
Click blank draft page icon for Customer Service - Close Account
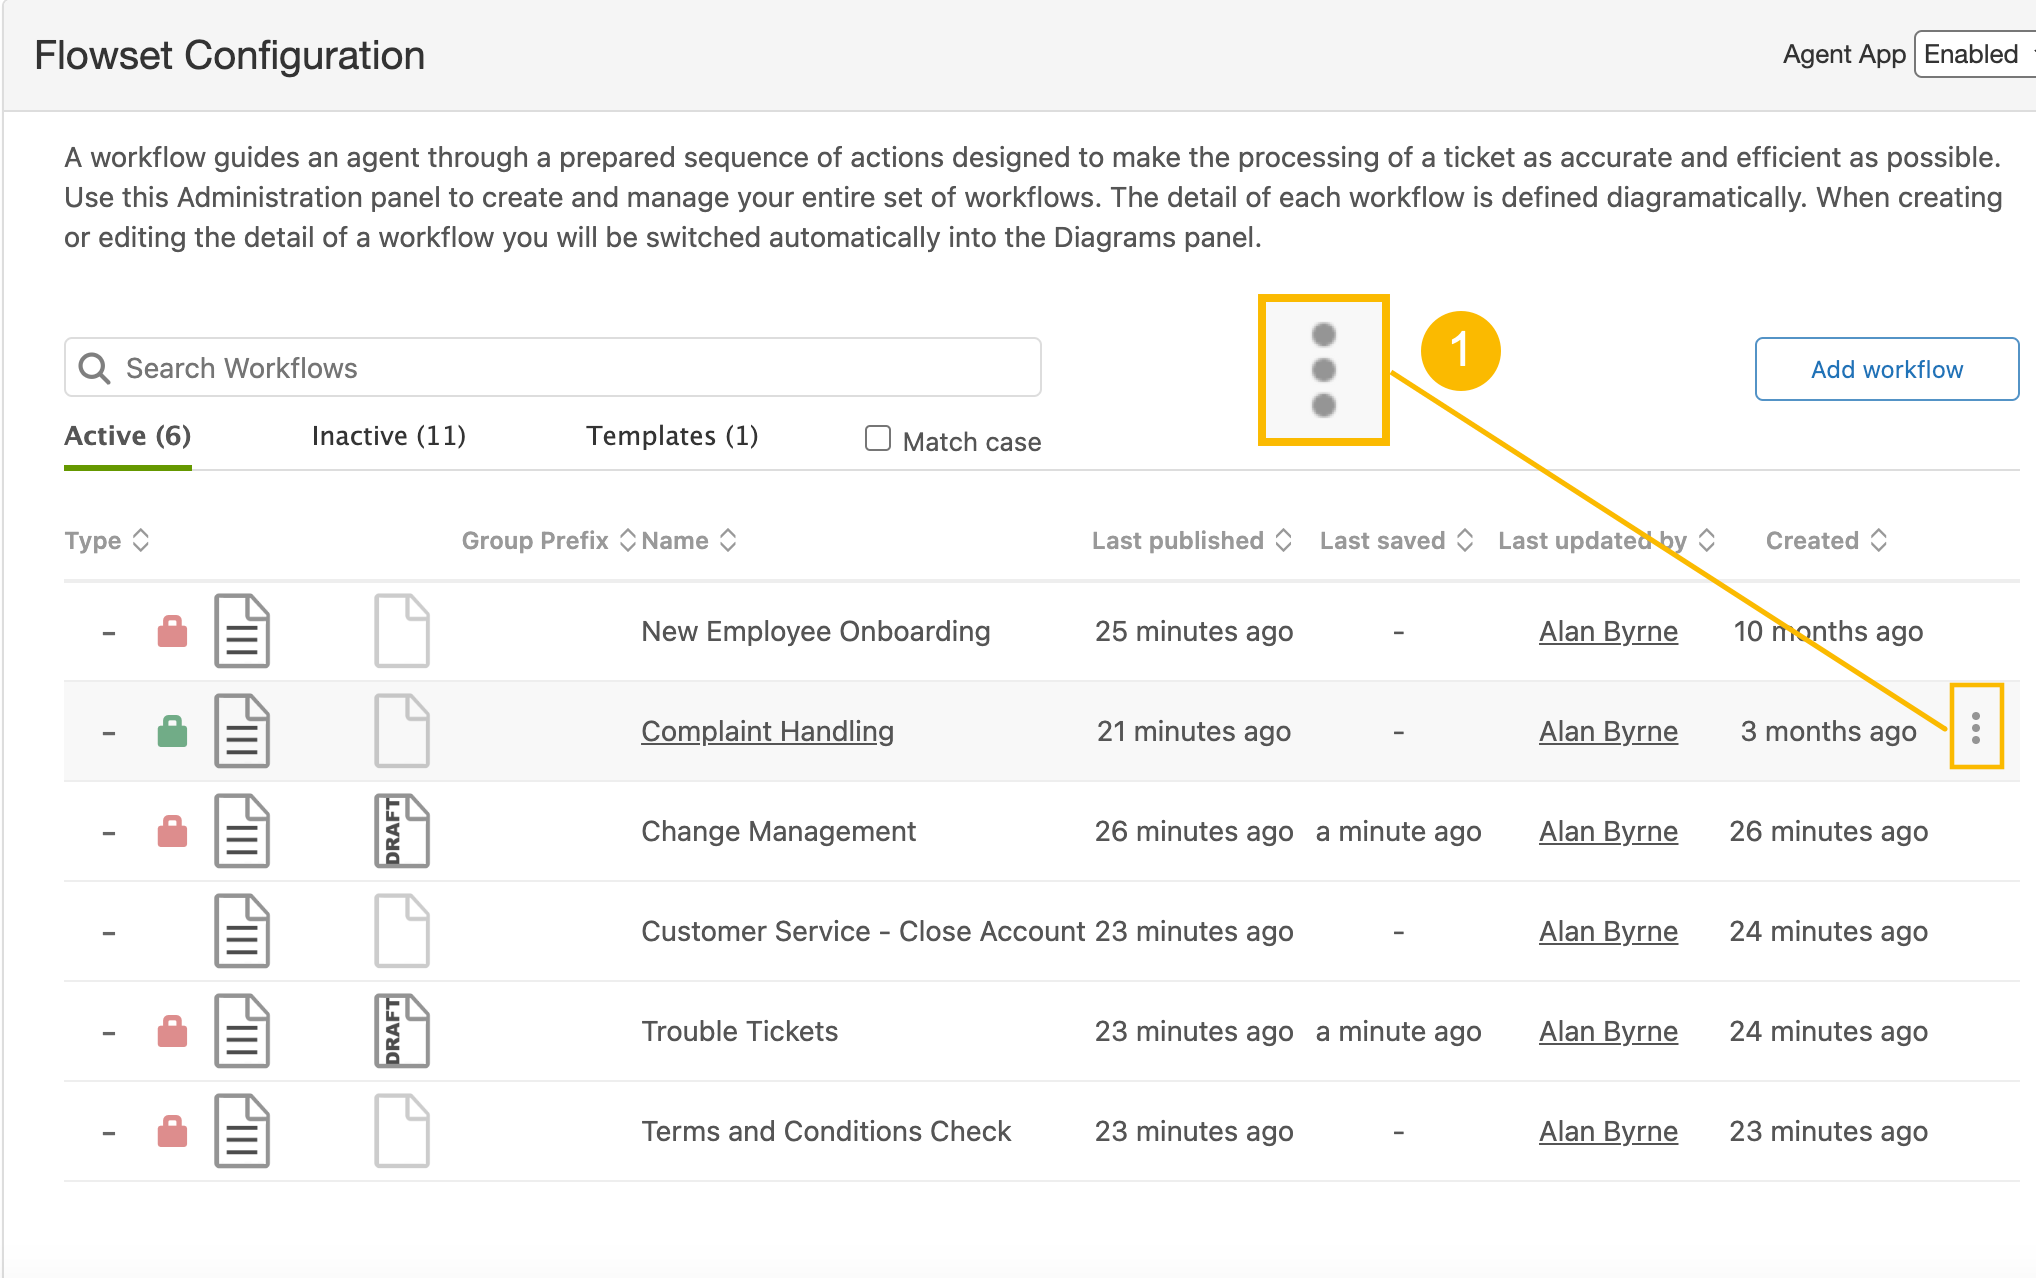click(402, 931)
